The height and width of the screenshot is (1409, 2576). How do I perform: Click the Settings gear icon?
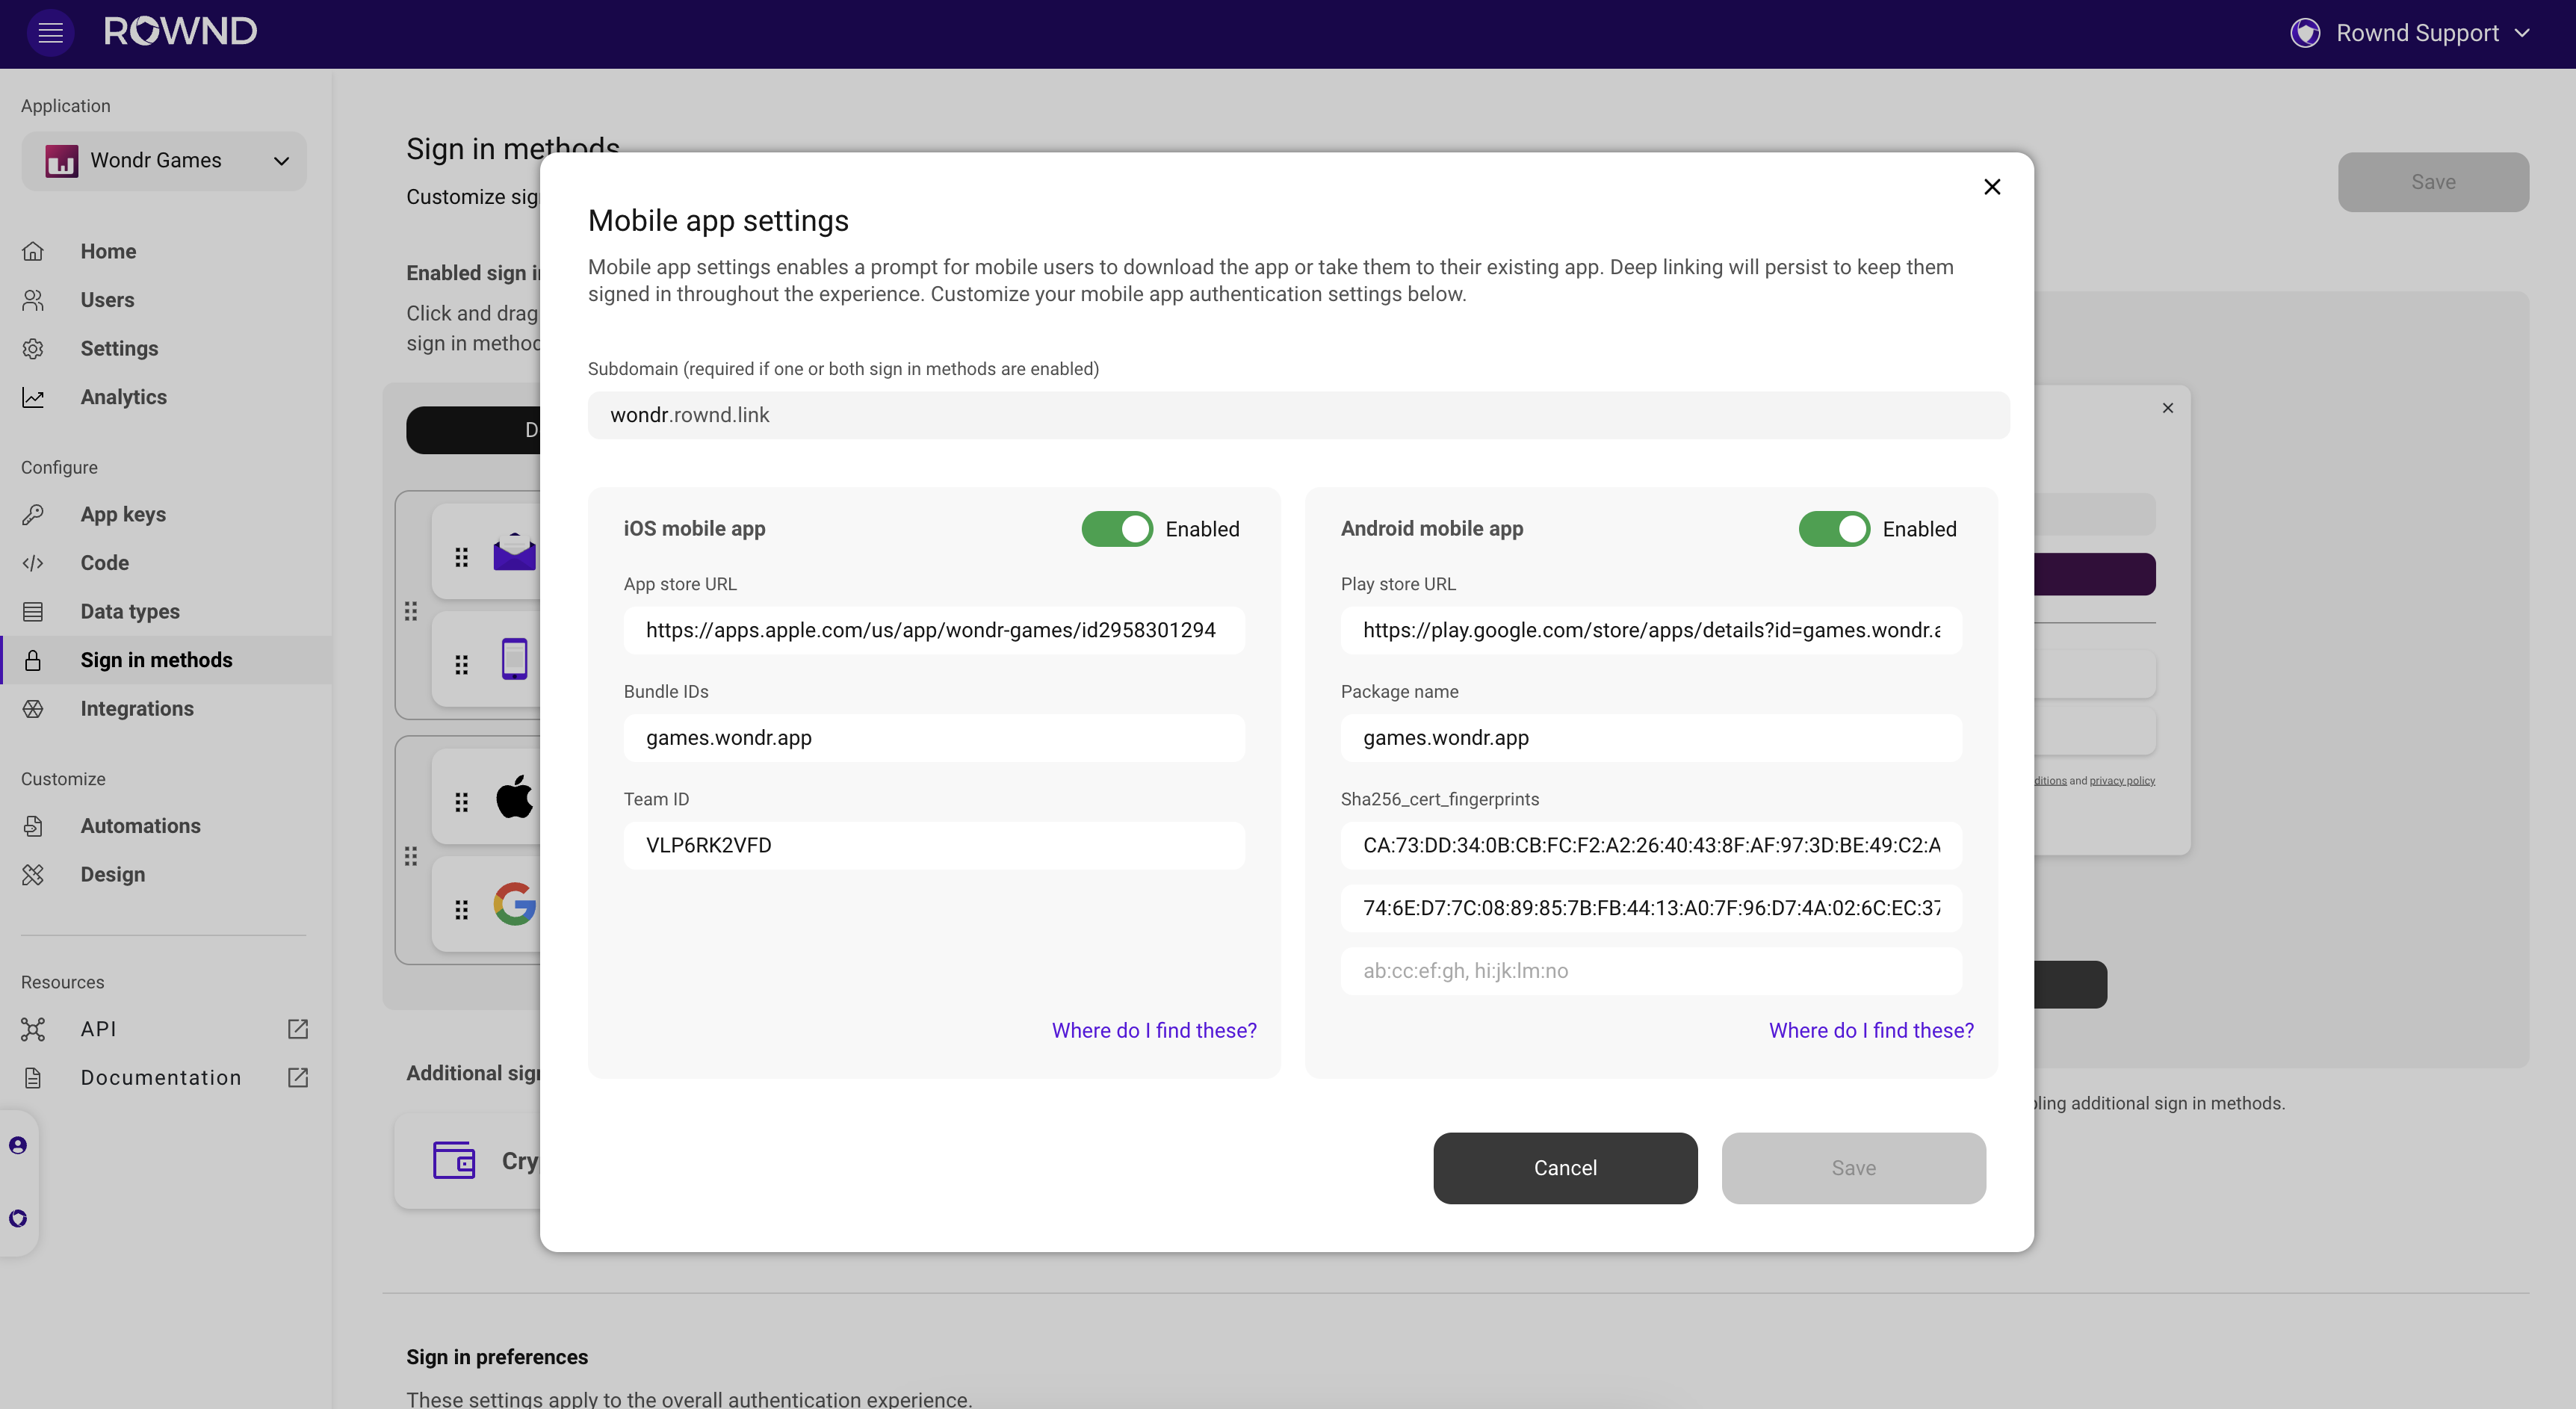(x=34, y=348)
